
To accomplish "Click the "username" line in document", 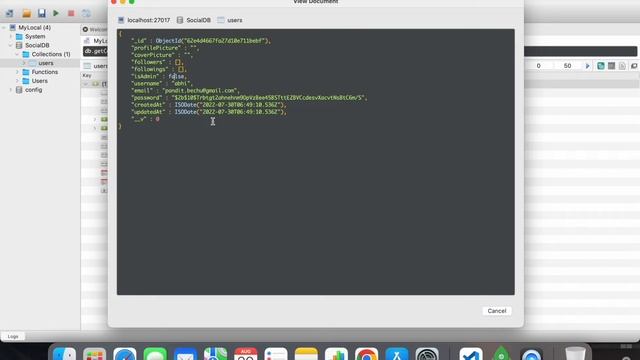I will pos(162,84).
